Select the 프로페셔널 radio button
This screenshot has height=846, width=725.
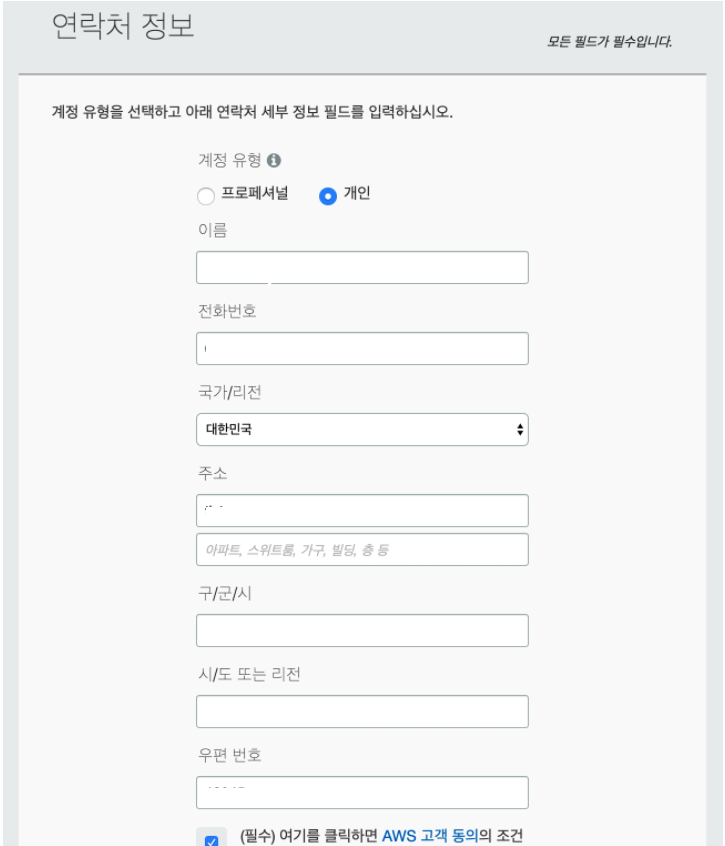[x=203, y=197]
